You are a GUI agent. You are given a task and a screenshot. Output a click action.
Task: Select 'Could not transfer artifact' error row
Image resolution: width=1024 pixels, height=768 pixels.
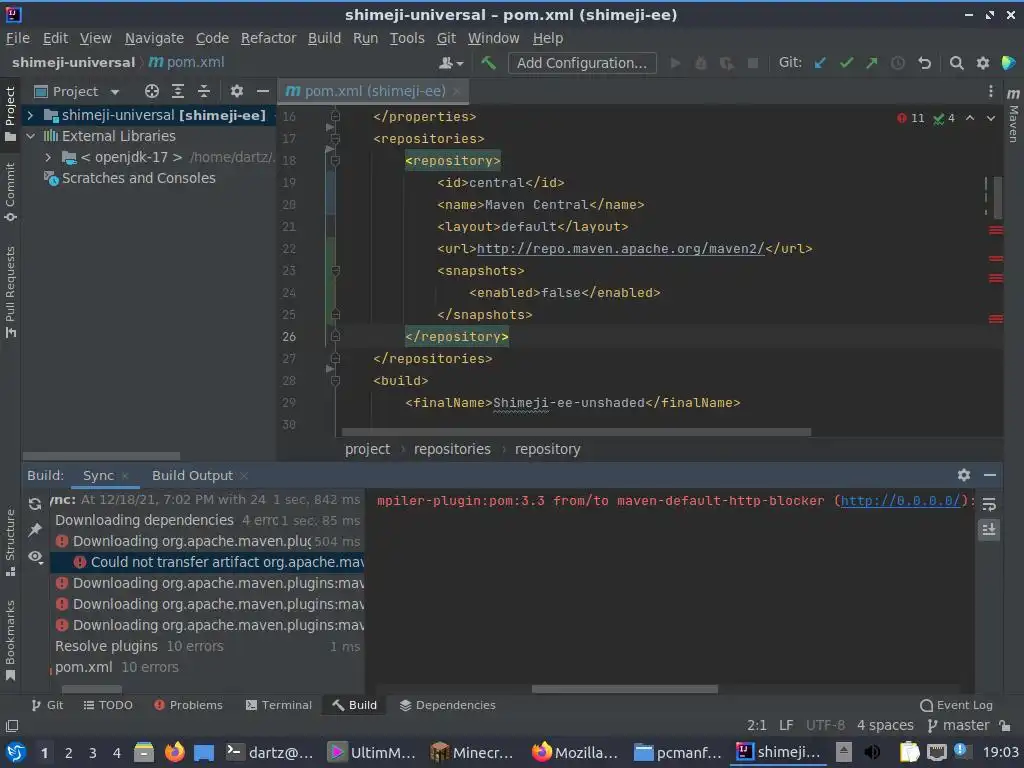207,562
